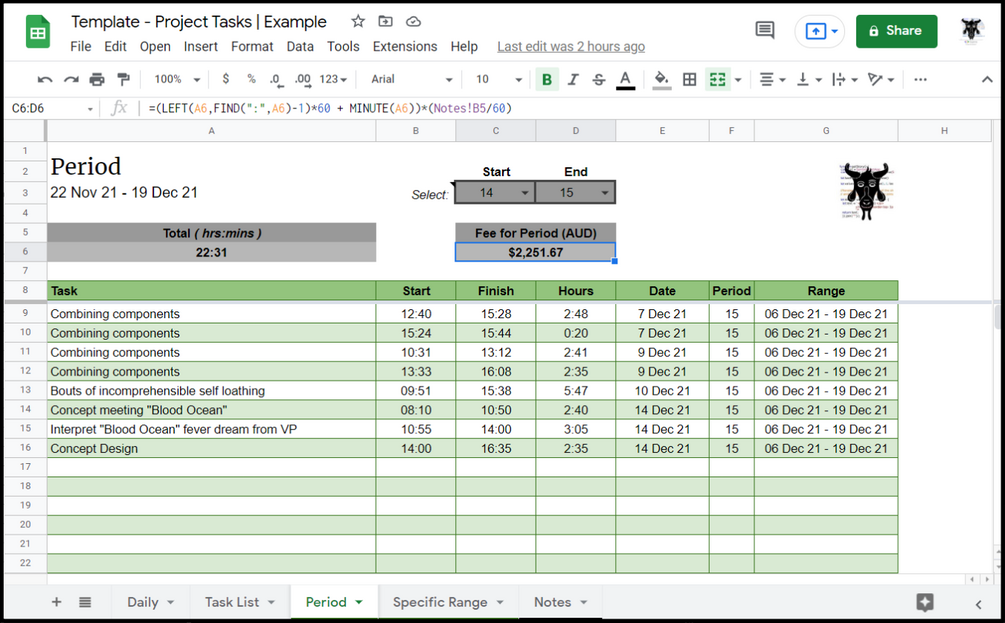Open the Last edit was 2 hours ago link
The width and height of the screenshot is (1005, 623).
pos(571,47)
